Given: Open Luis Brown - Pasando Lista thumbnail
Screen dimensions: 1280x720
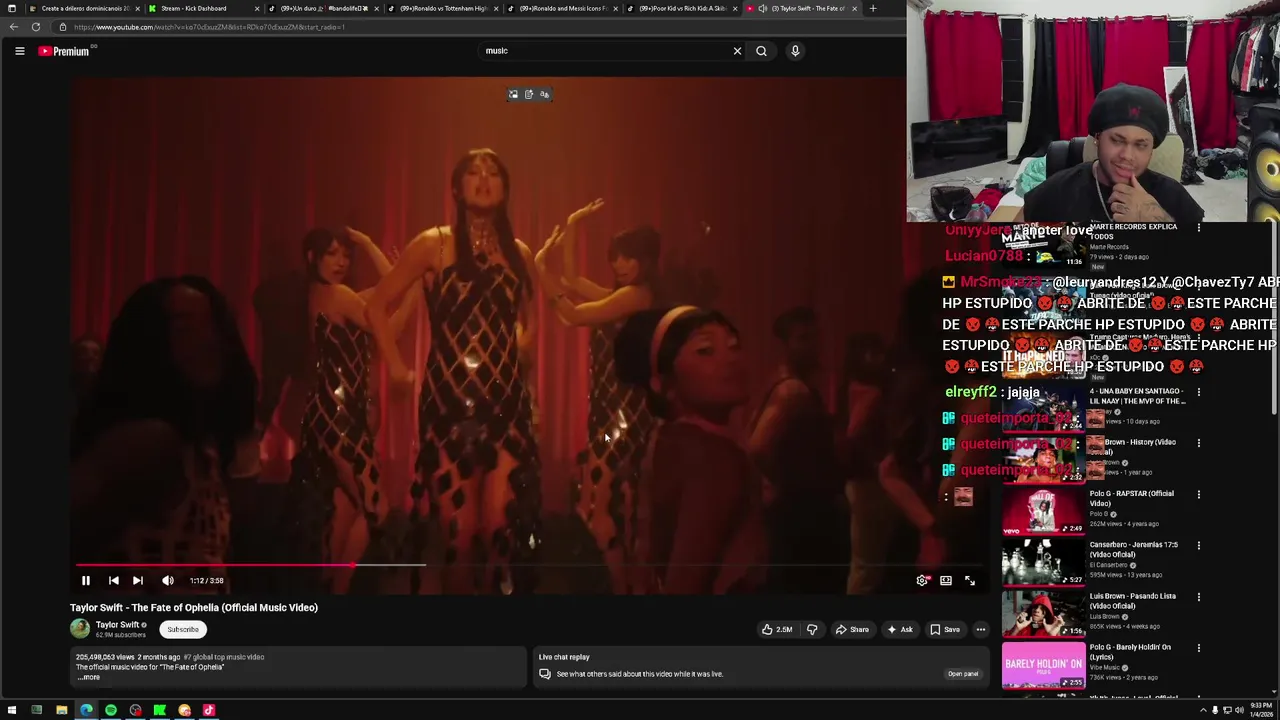Looking at the screenshot, I should coord(1043,613).
